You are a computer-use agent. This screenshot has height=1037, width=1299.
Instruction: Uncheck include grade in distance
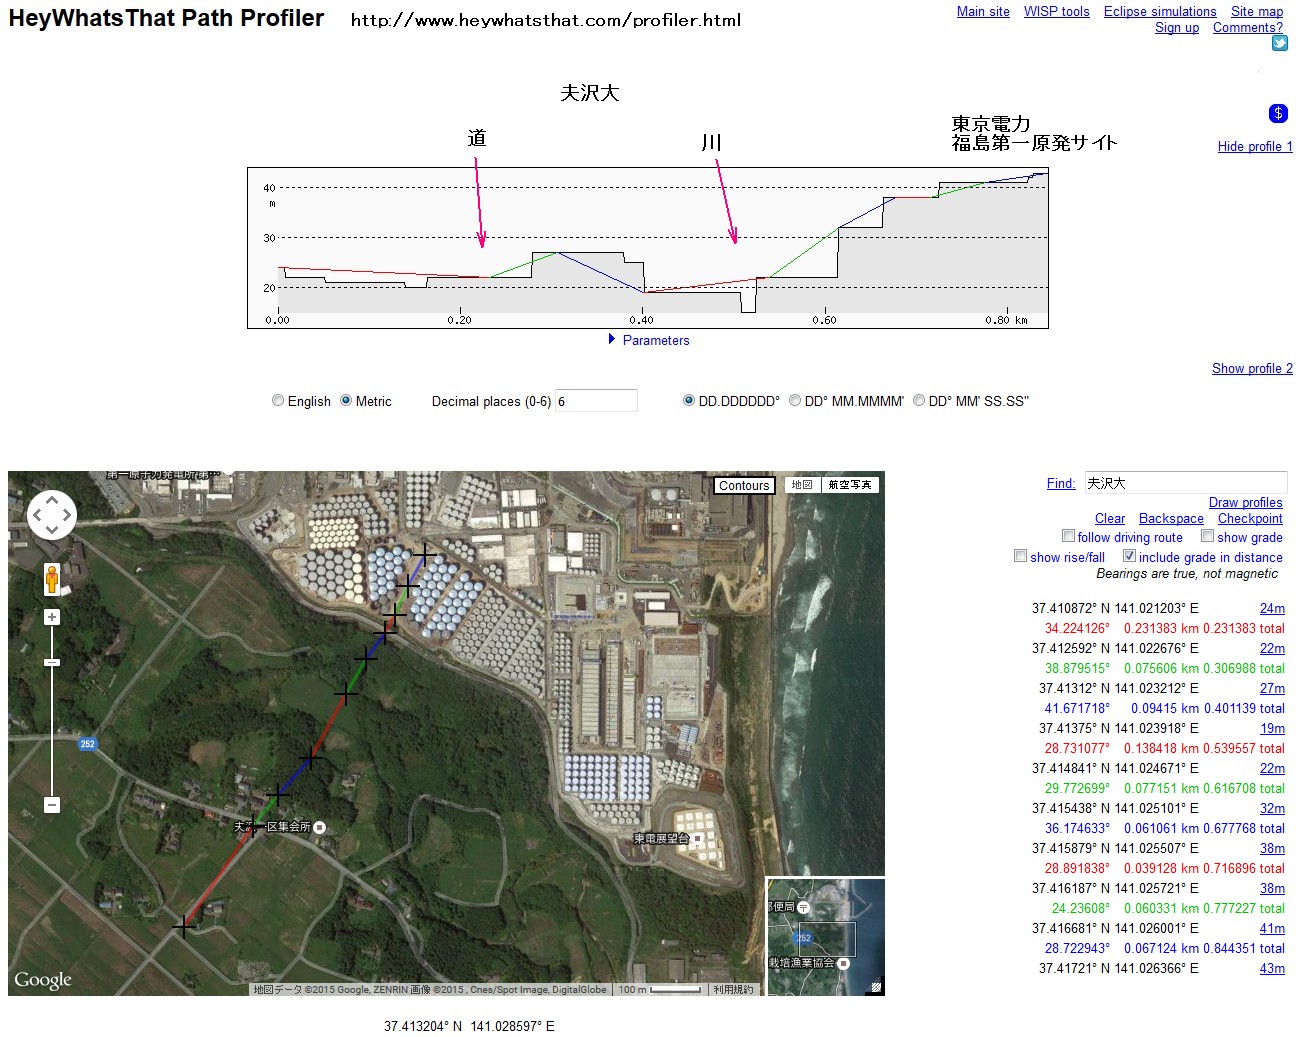pos(1129,556)
